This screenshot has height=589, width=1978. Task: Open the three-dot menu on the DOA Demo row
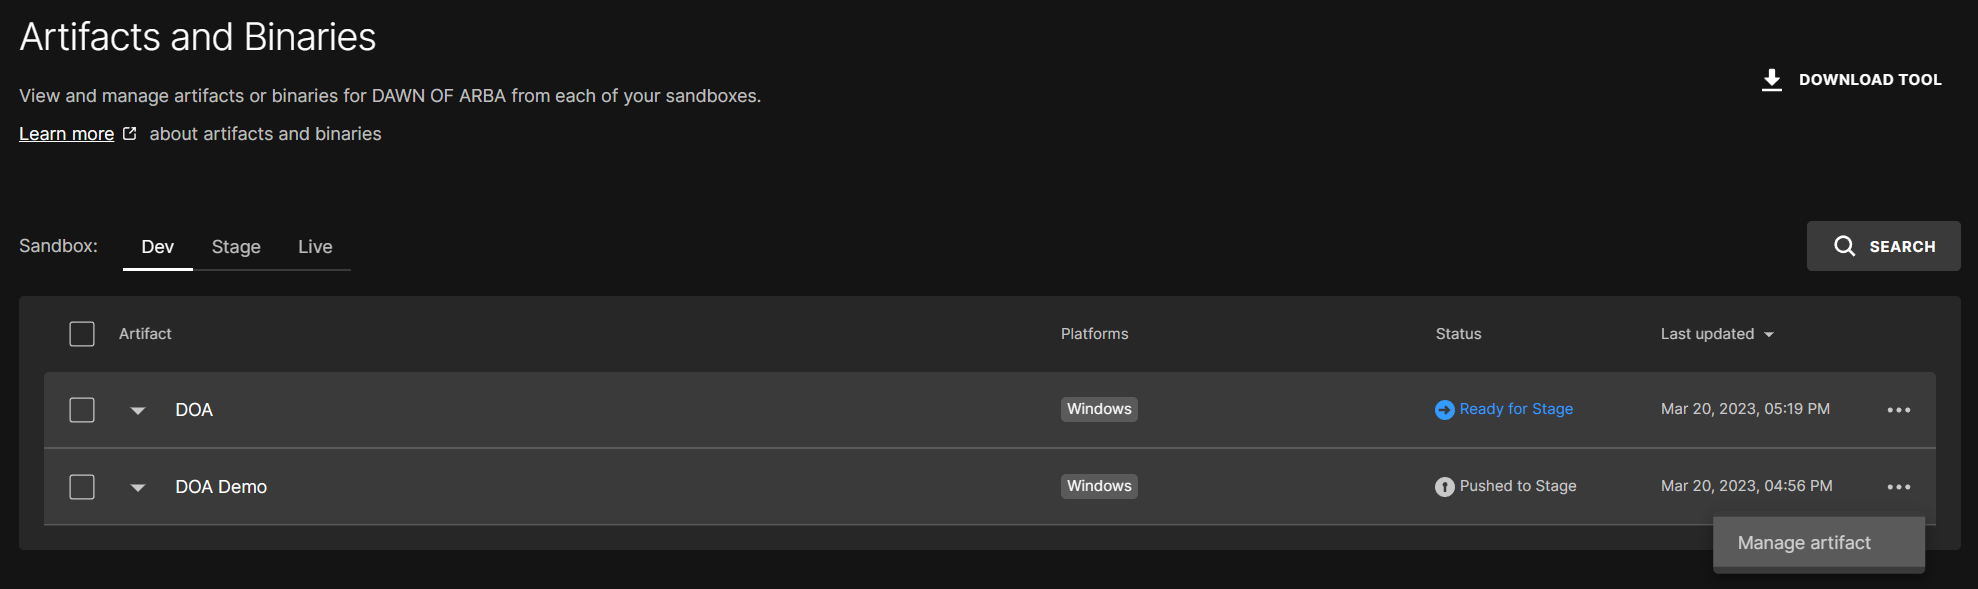1899,486
